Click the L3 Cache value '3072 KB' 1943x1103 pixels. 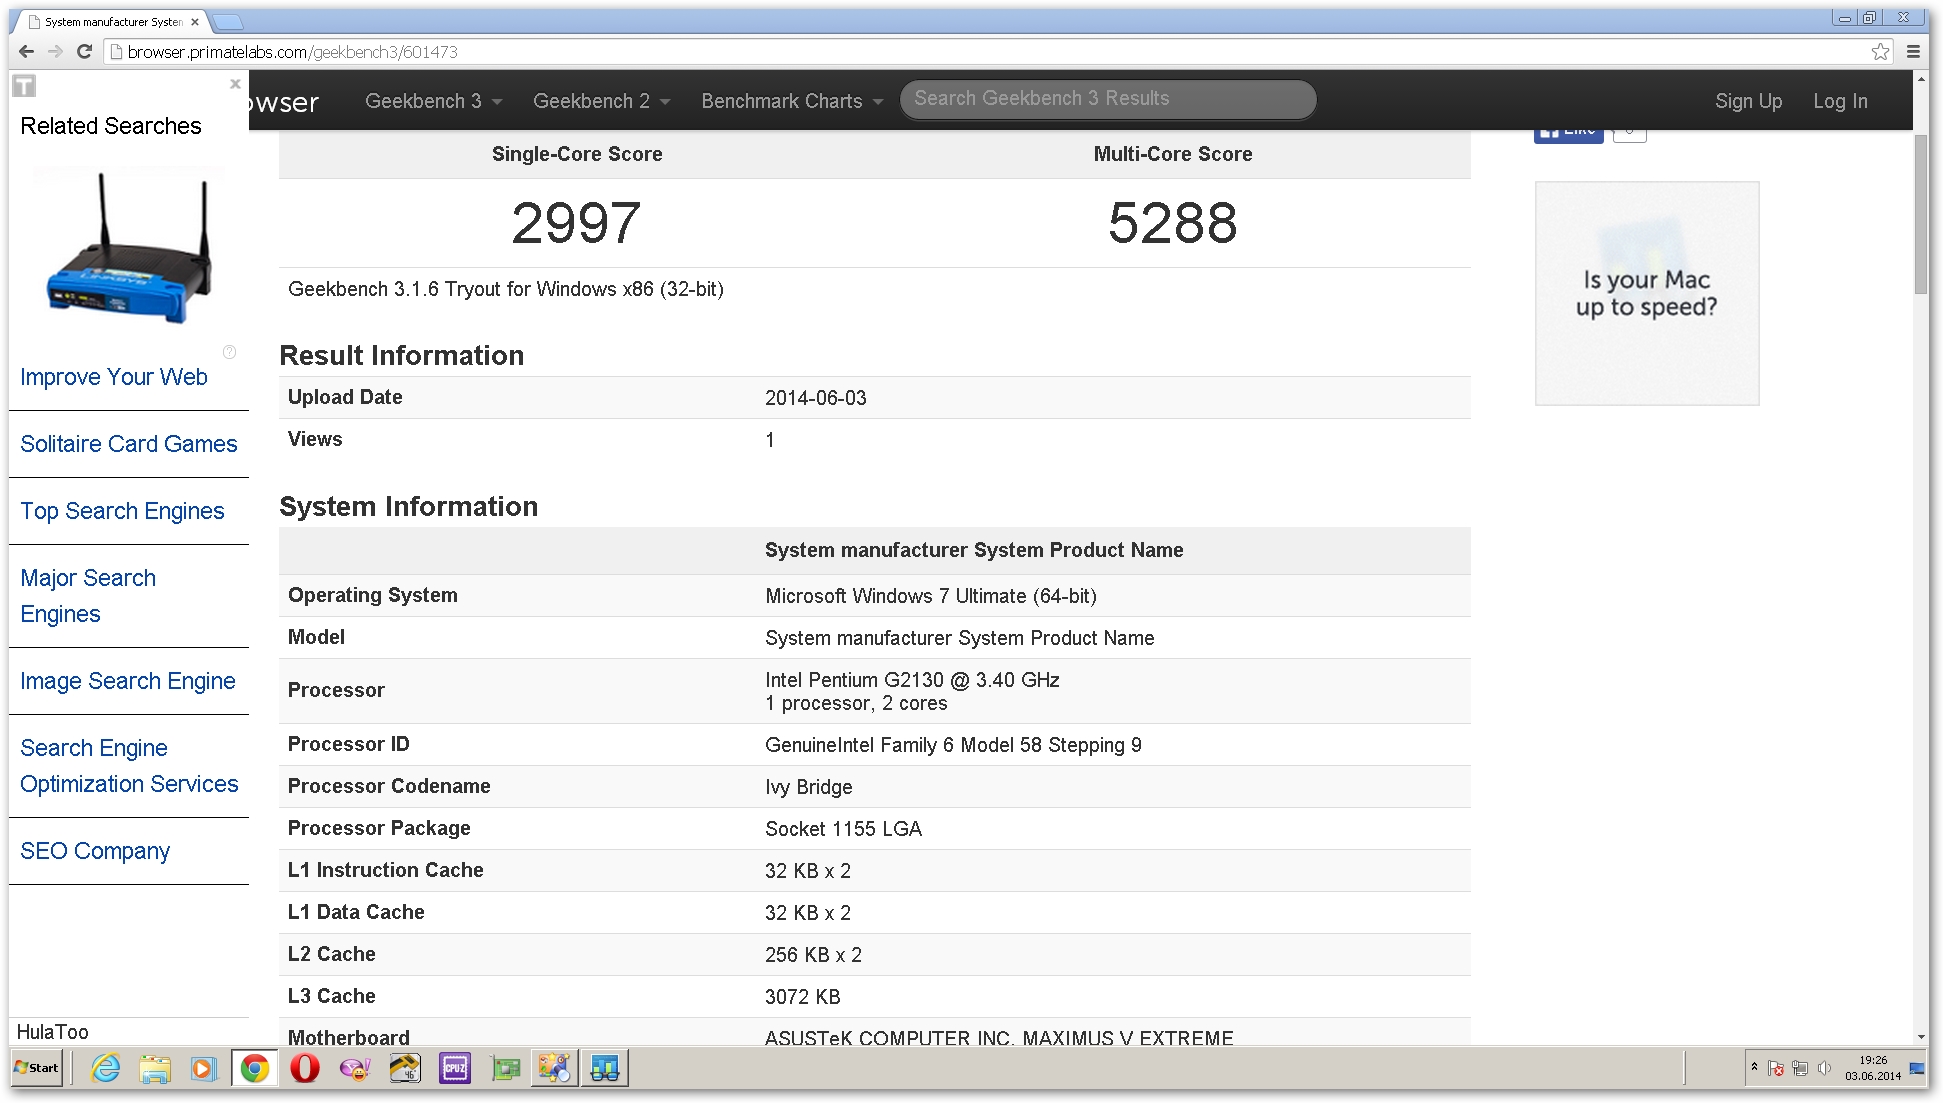803,997
